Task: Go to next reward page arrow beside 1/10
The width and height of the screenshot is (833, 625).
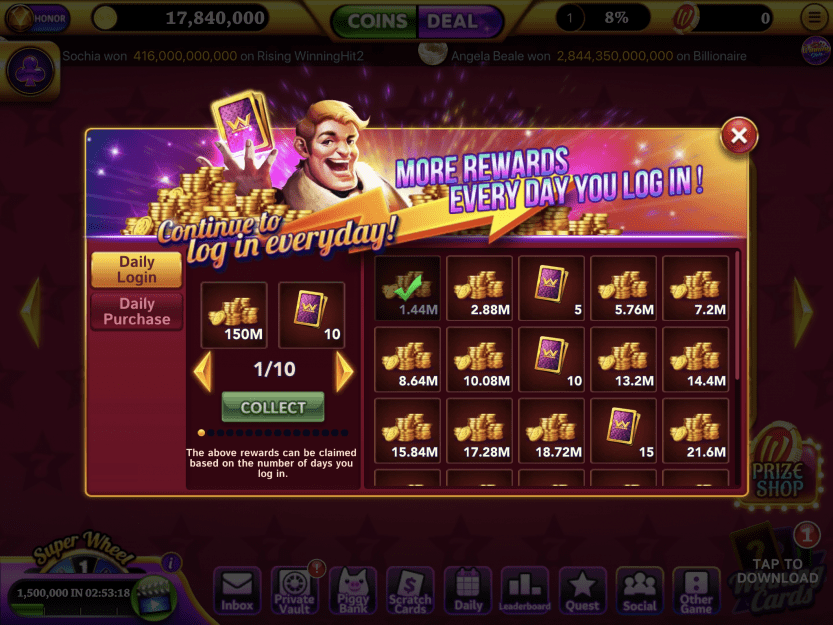Action: point(344,370)
